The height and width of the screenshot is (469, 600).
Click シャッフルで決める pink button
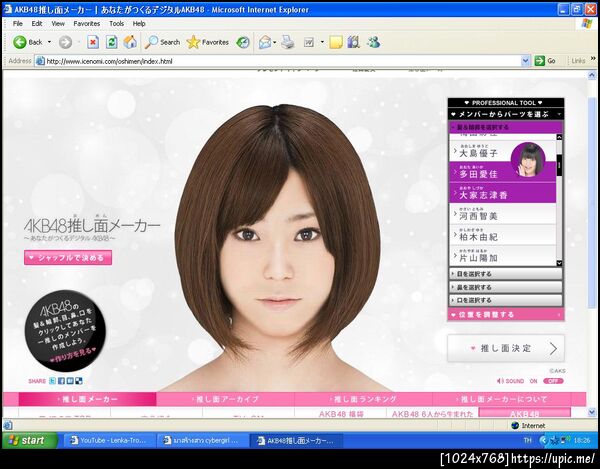coord(68,257)
